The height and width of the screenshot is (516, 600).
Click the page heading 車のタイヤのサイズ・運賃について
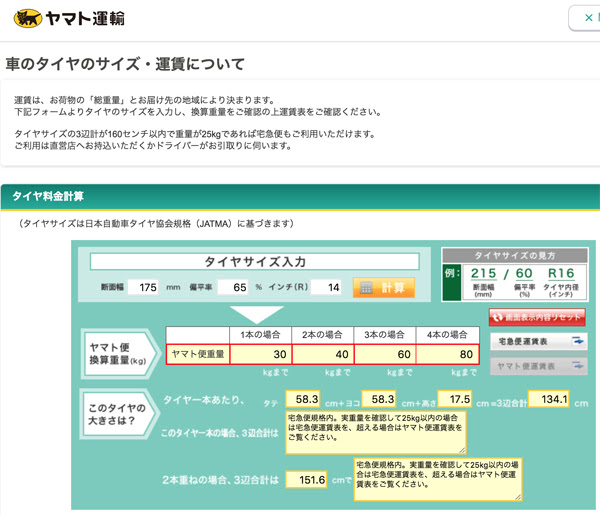point(125,64)
